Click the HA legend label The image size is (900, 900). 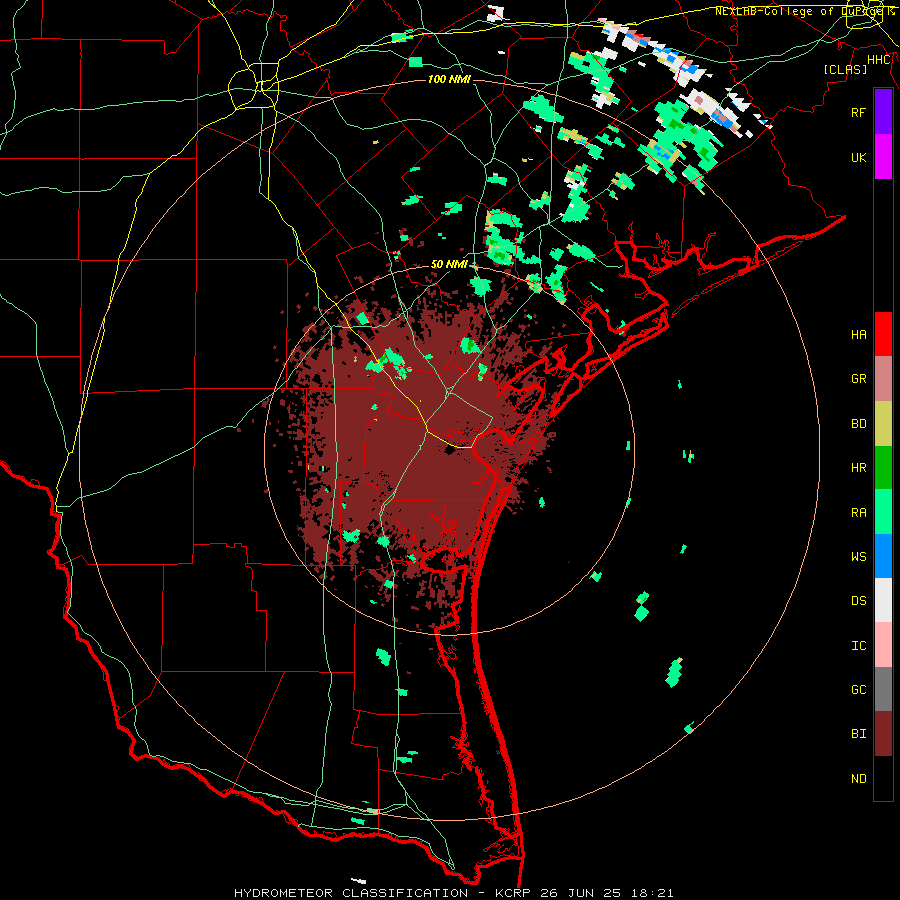(x=858, y=335)
